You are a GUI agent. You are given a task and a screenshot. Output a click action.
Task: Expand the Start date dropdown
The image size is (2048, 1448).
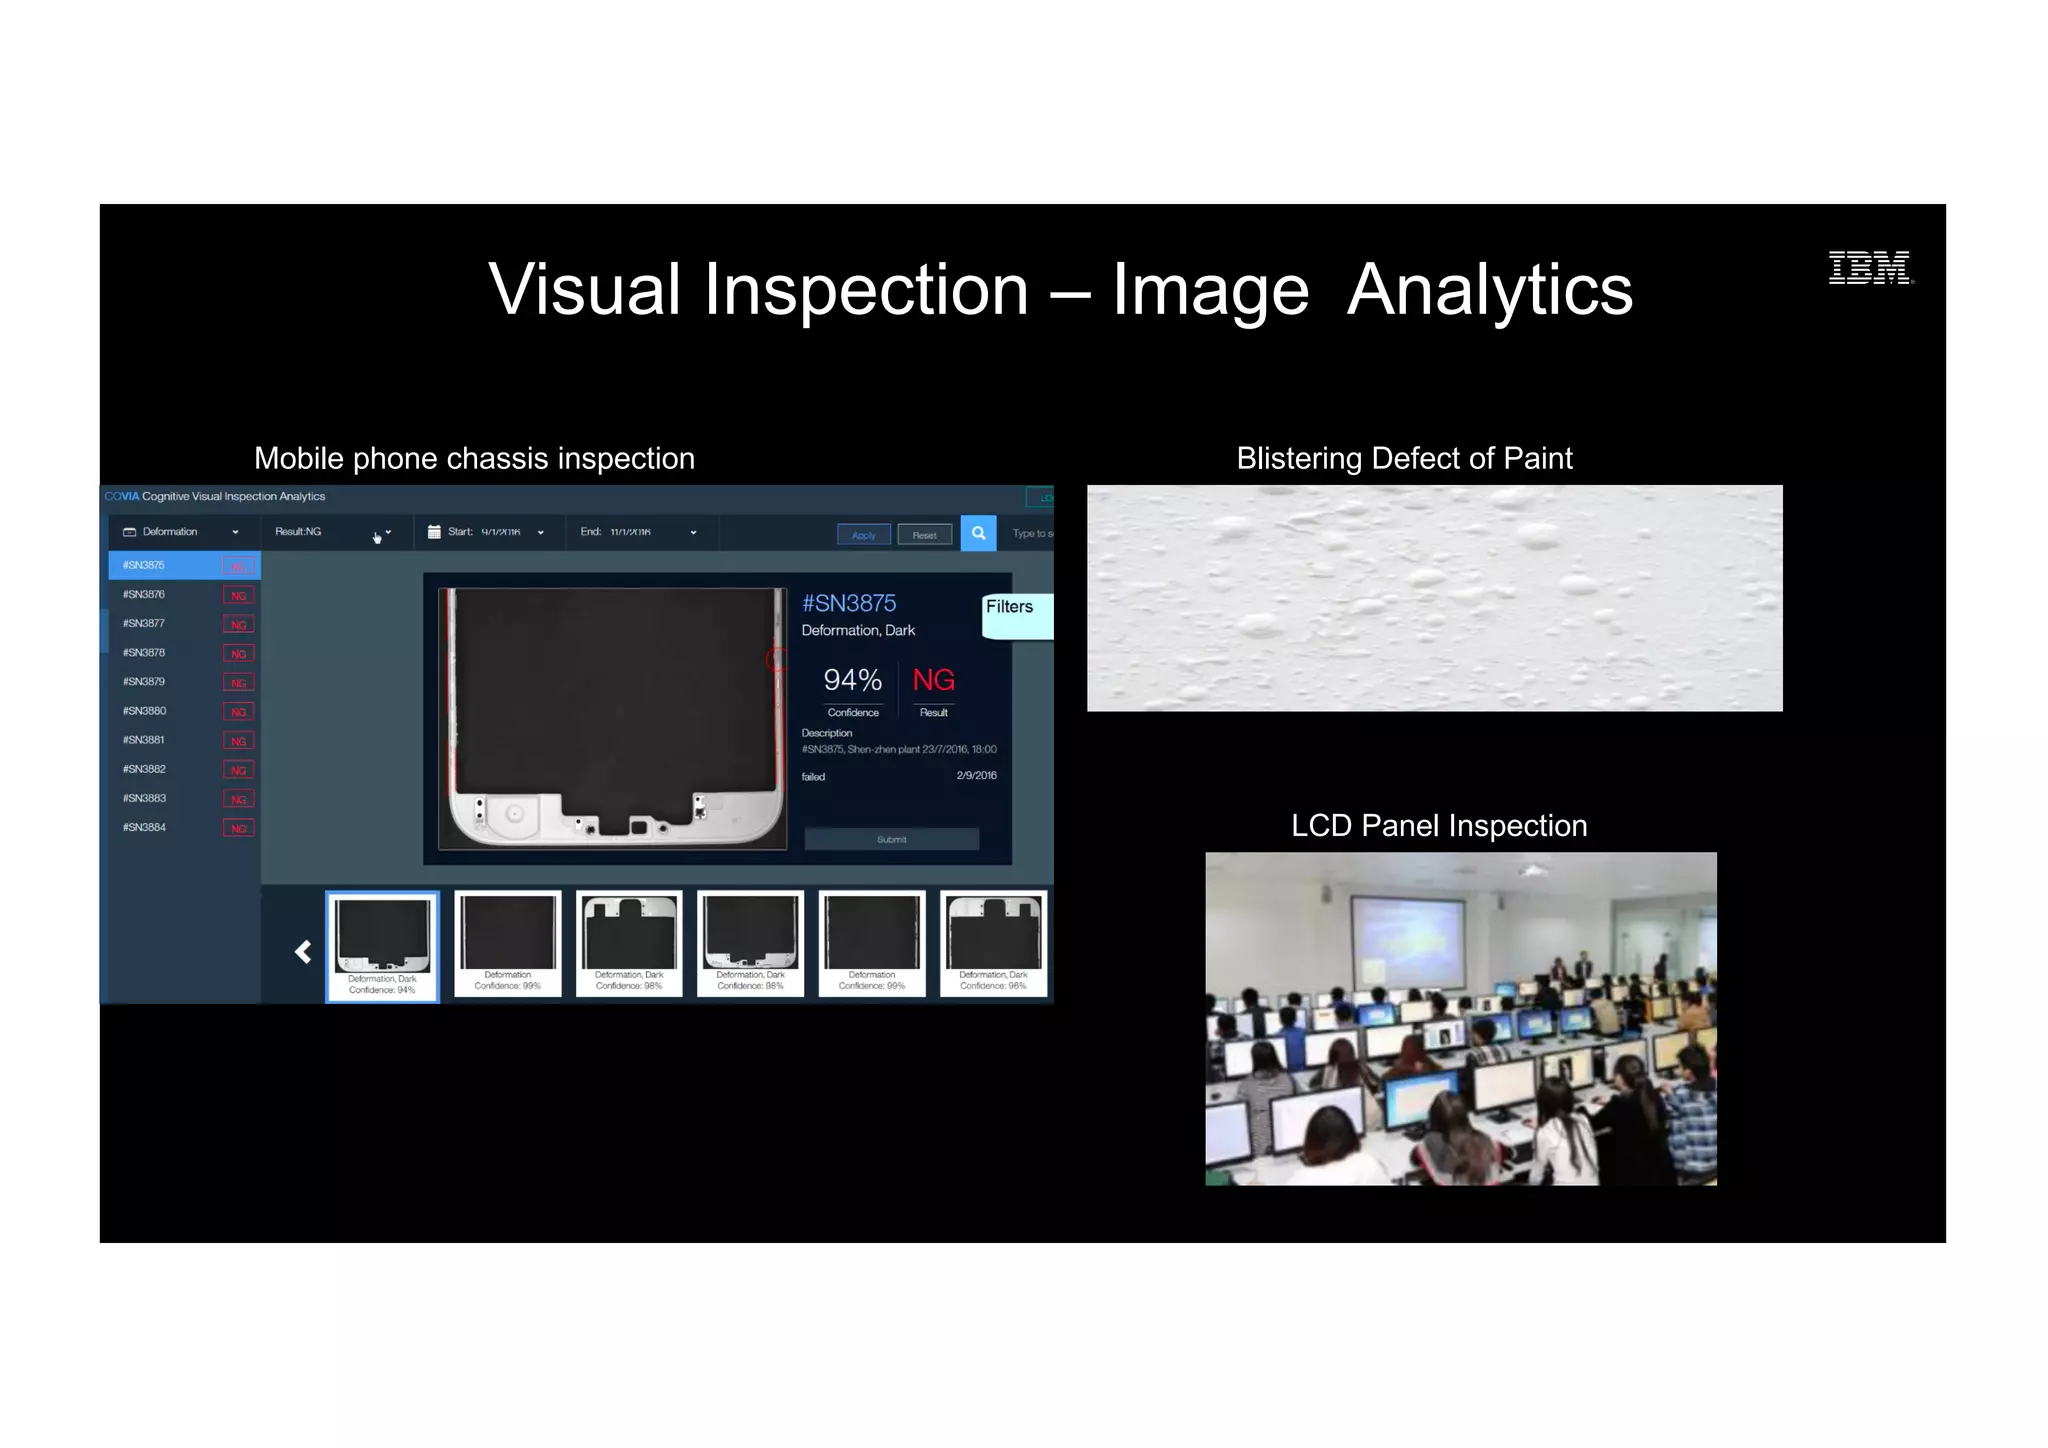(x=541, y=533)
